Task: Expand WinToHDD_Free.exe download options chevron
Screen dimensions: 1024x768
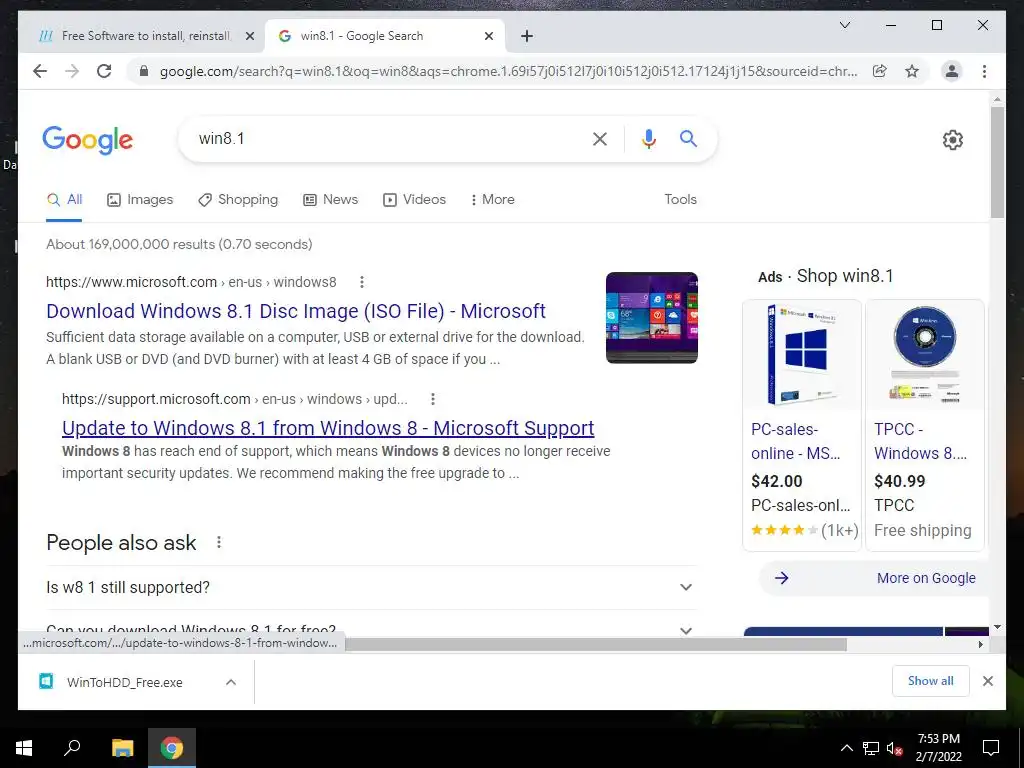Action: click(x=231, y=682)
